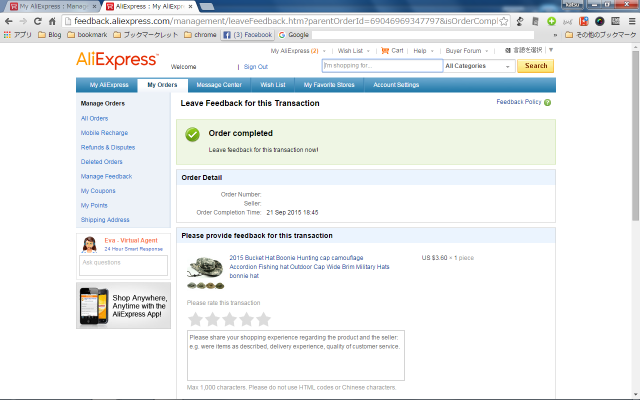
Task: Open the Chrome menu hamburger icon
Action: coord(632,21)
